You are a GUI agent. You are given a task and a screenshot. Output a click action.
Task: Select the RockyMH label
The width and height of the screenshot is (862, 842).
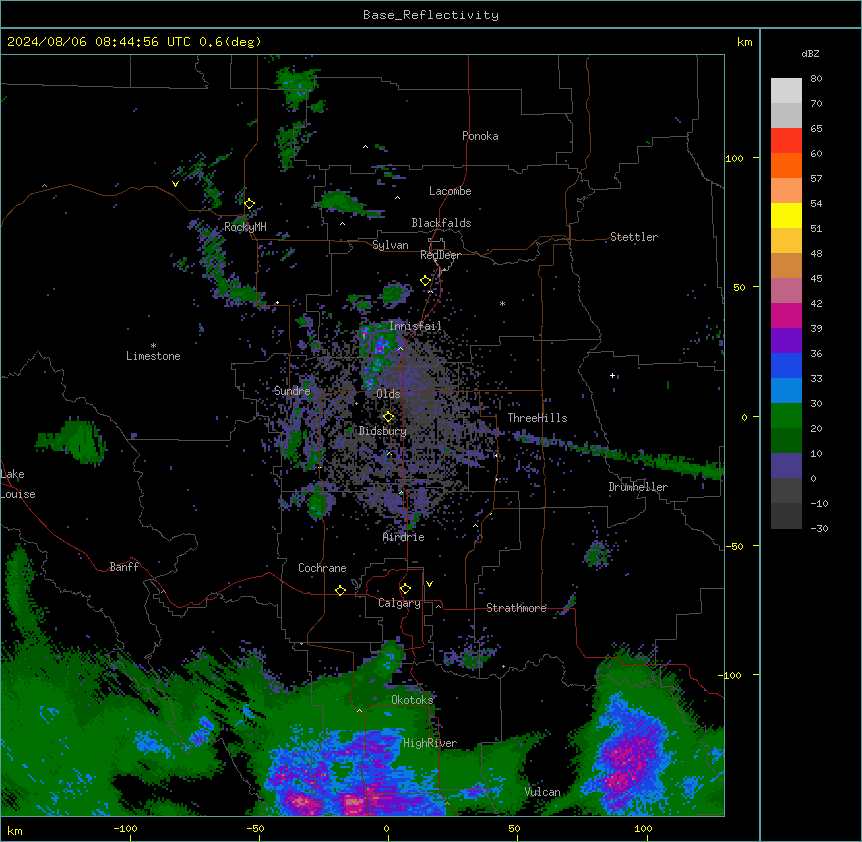pos(245,227)
